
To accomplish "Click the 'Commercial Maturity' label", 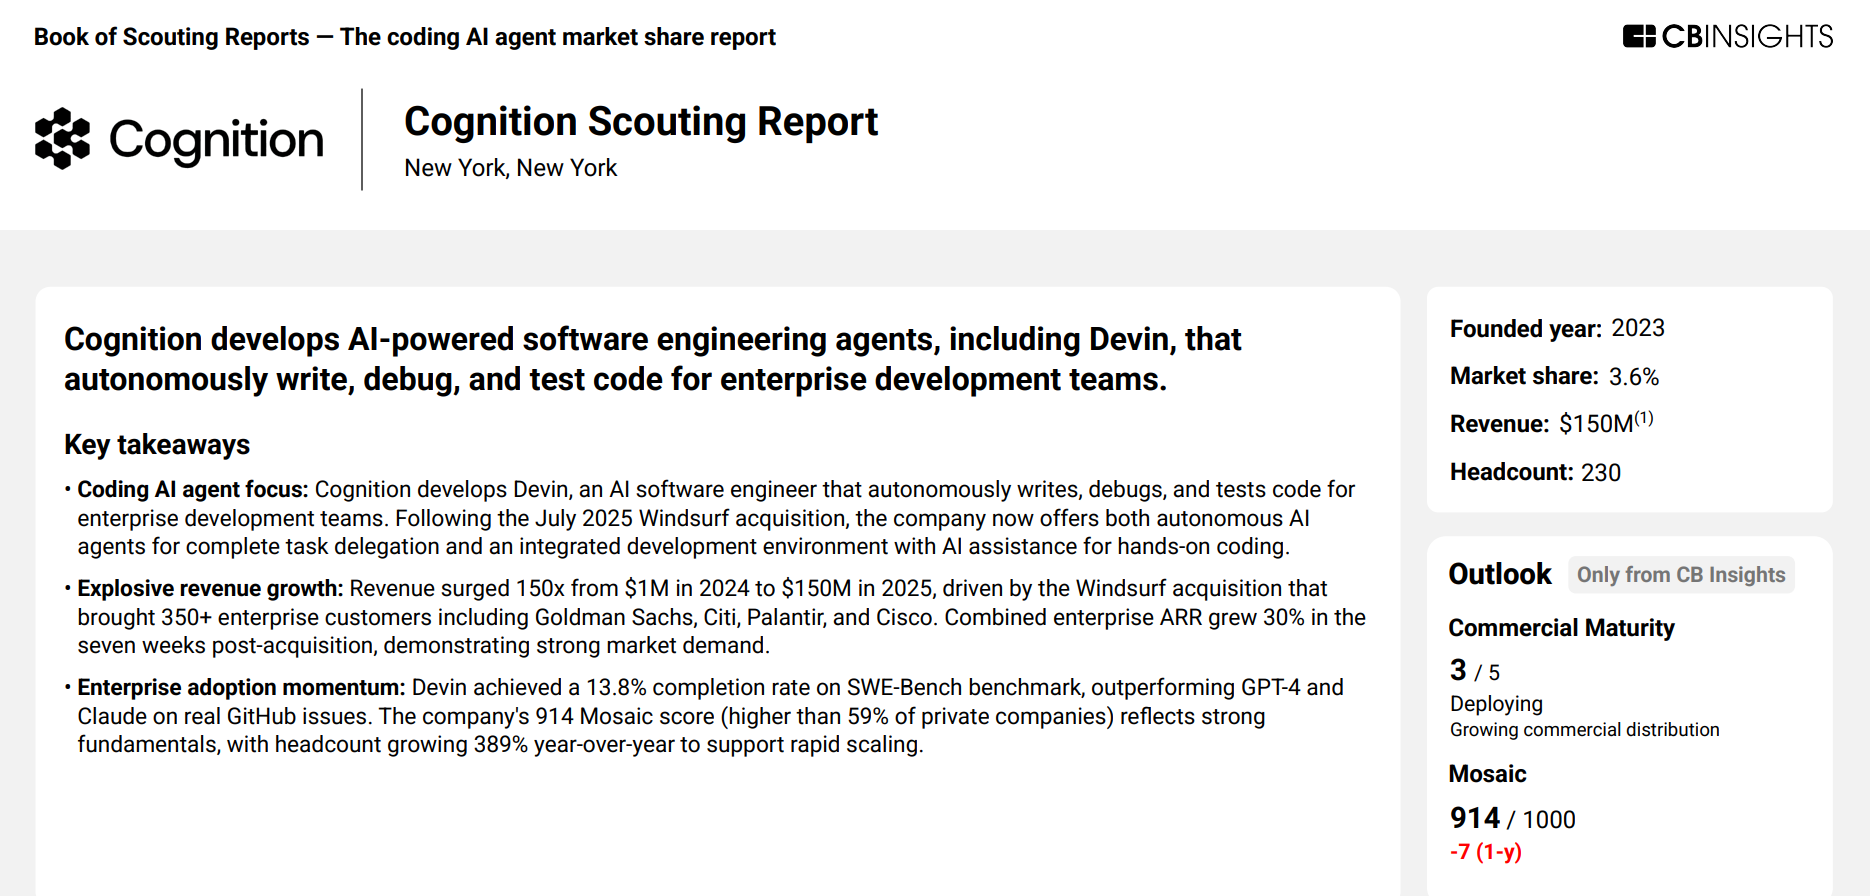I will pyautogui.click(x=1561, y=628).
